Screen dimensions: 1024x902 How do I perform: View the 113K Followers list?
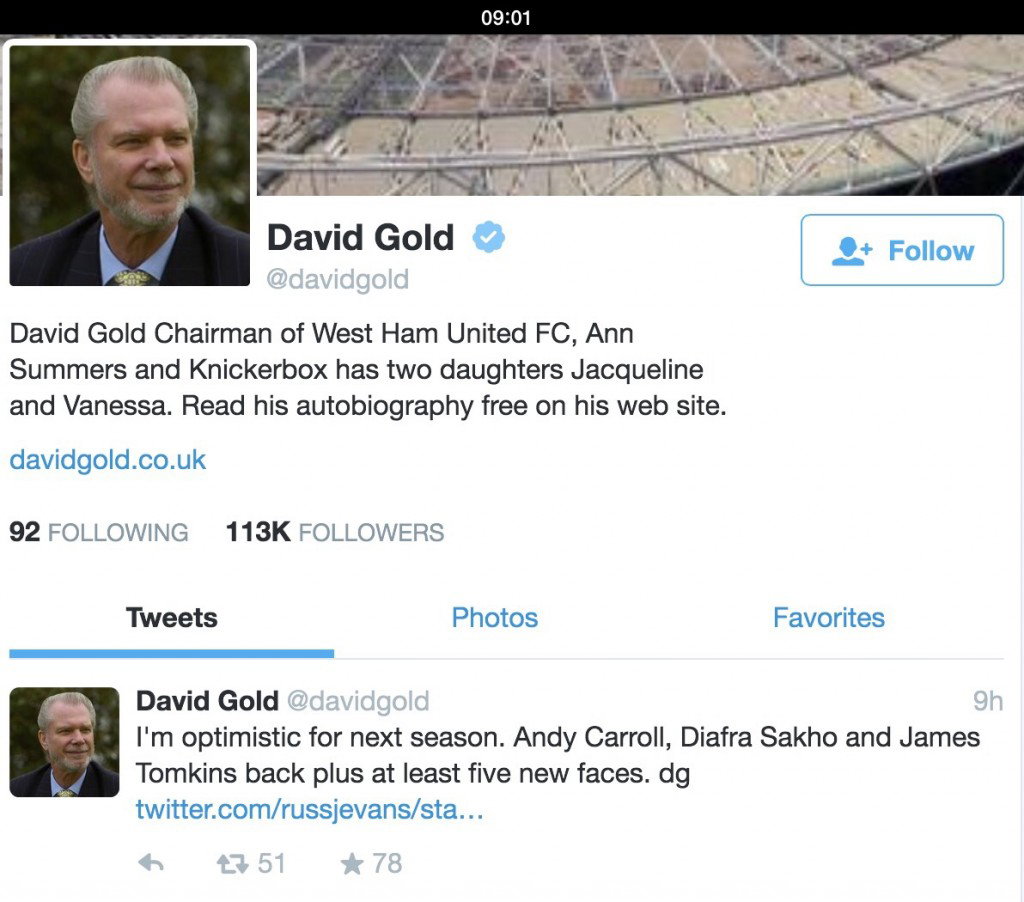[335, 532]
